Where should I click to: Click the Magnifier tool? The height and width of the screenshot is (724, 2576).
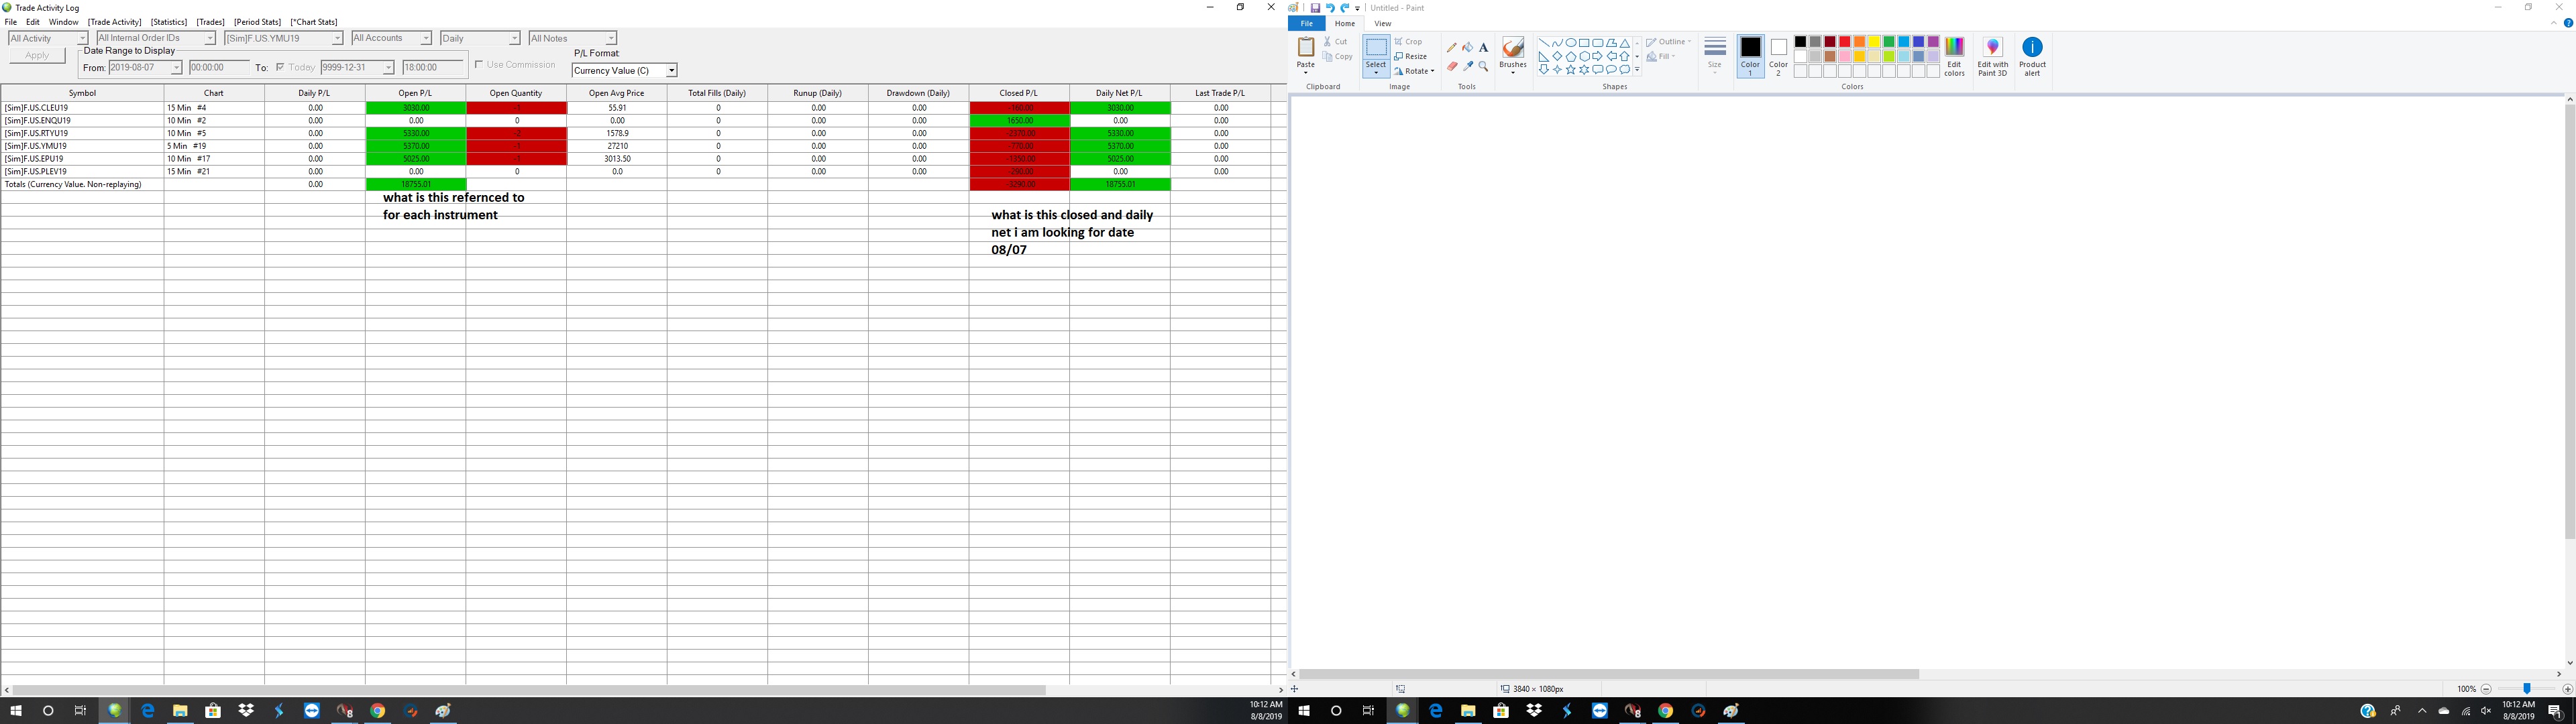tap(1483, 66)
